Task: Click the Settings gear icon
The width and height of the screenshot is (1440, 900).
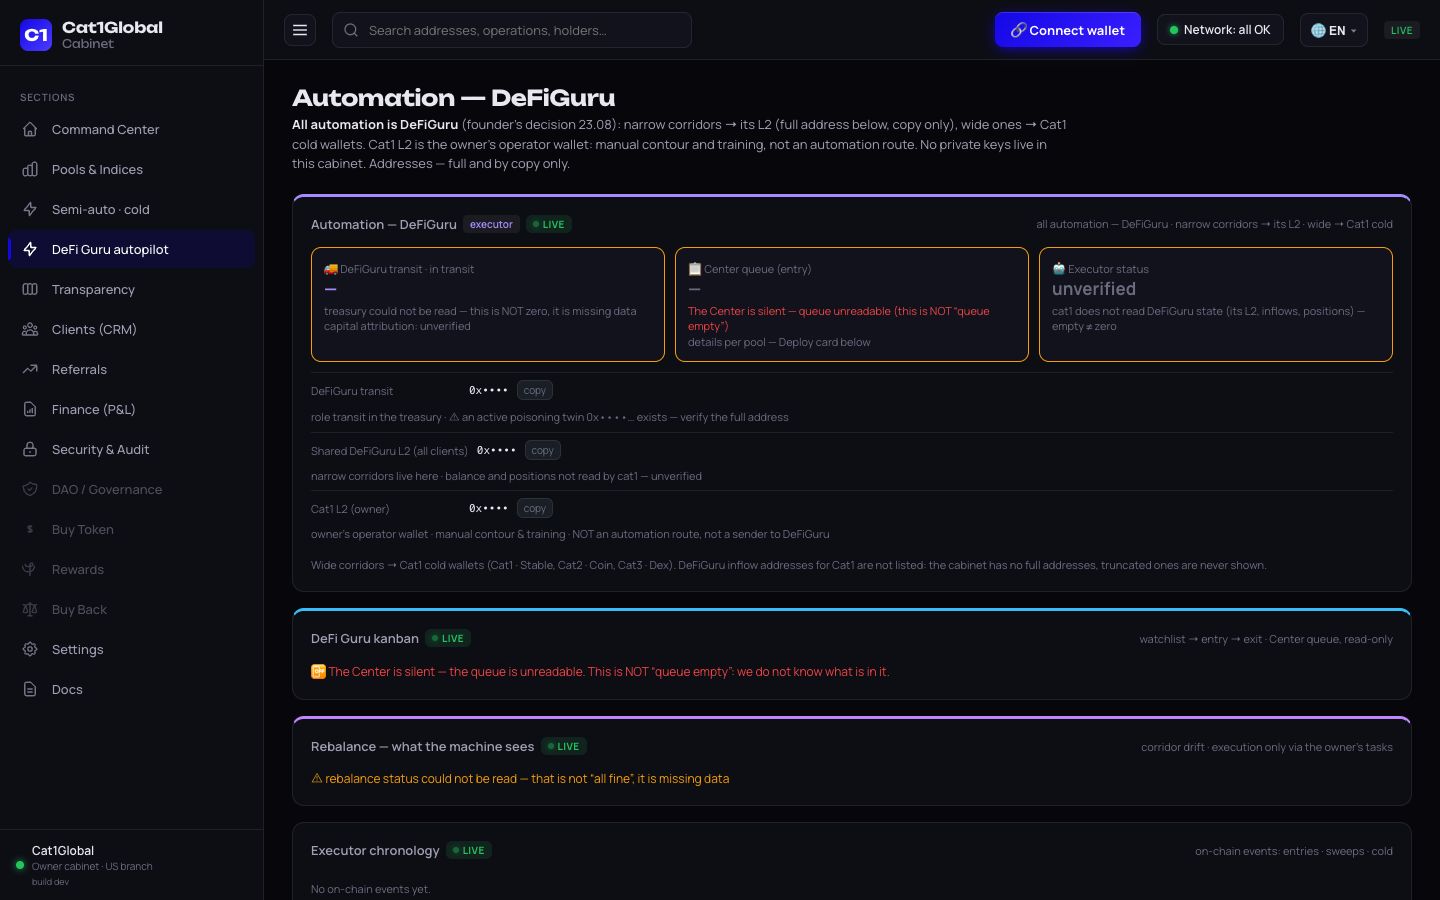Action: [30, 649]
